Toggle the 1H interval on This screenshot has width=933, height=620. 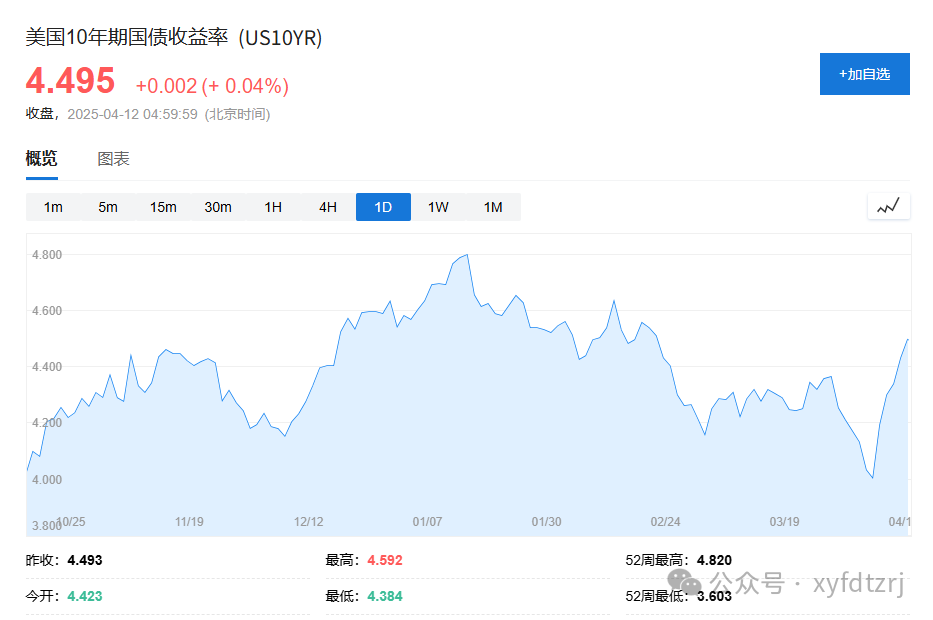[272, 206]
